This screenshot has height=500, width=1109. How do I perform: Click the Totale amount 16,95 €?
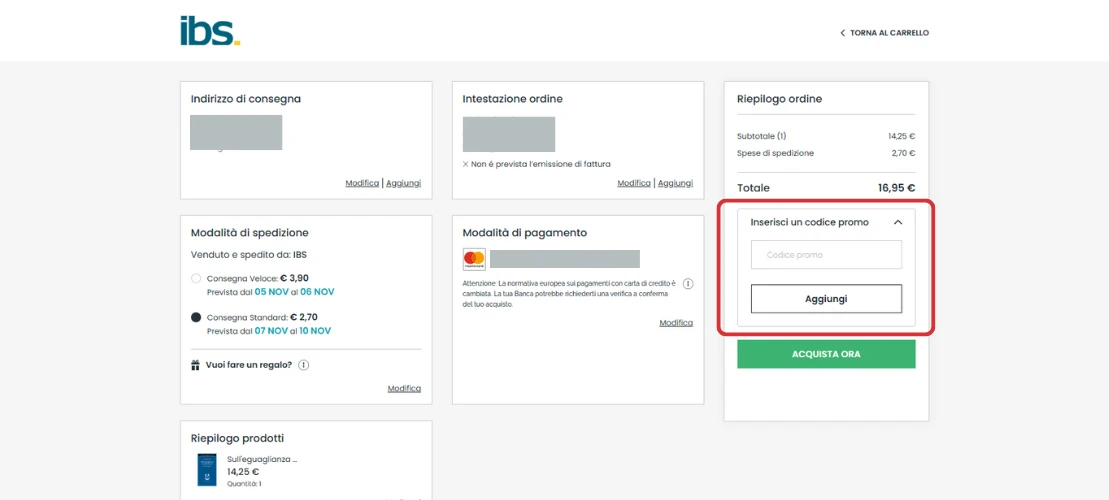click(x=897, y=188)
